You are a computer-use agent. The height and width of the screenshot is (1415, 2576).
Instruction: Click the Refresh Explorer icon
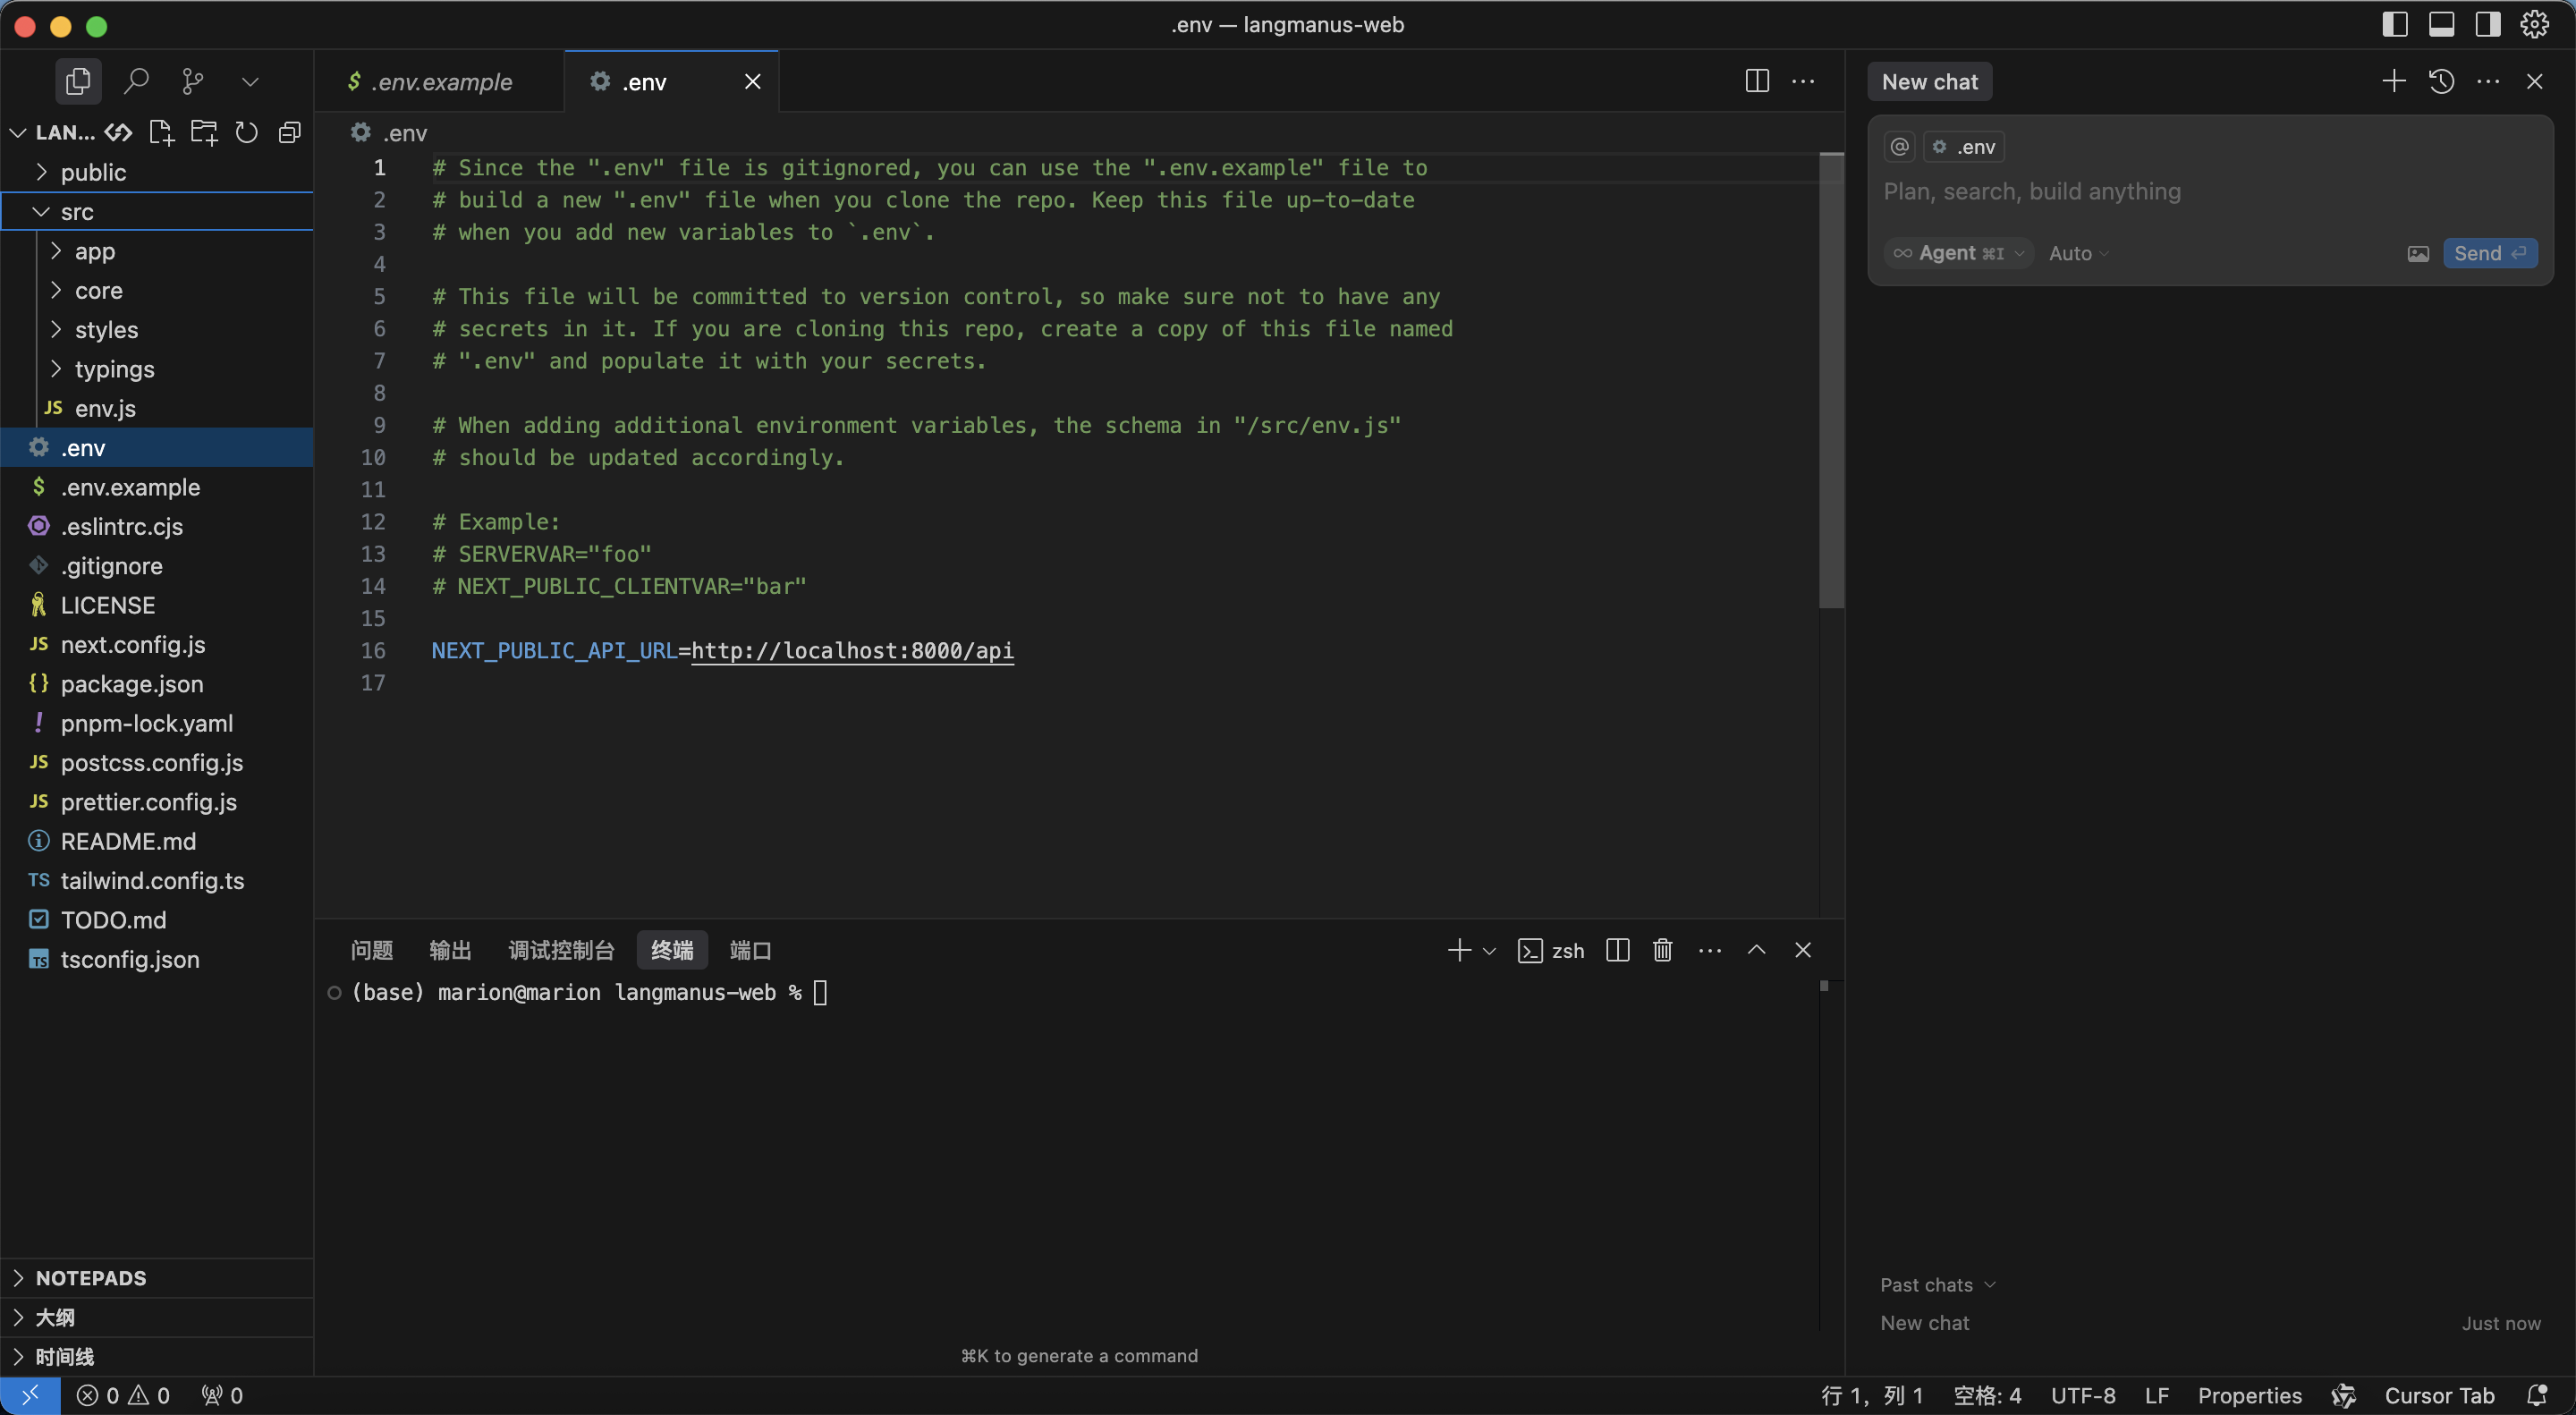click(246, 132)
